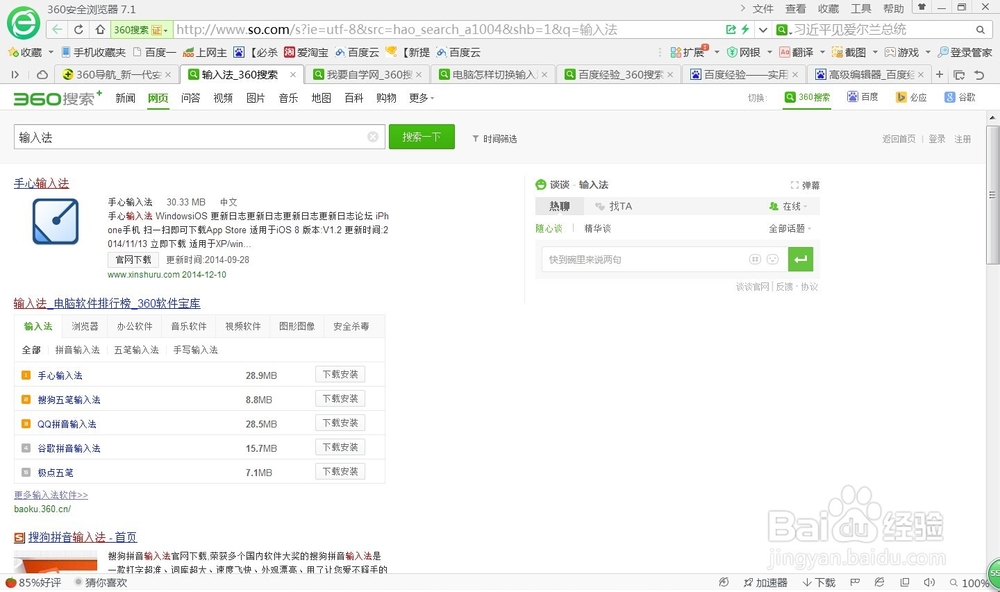The height and width of the screenshot is (592, 1000).
Task: Open 下载 downloads in status bar
Action: pyautogui.click(x=819, y=582)
